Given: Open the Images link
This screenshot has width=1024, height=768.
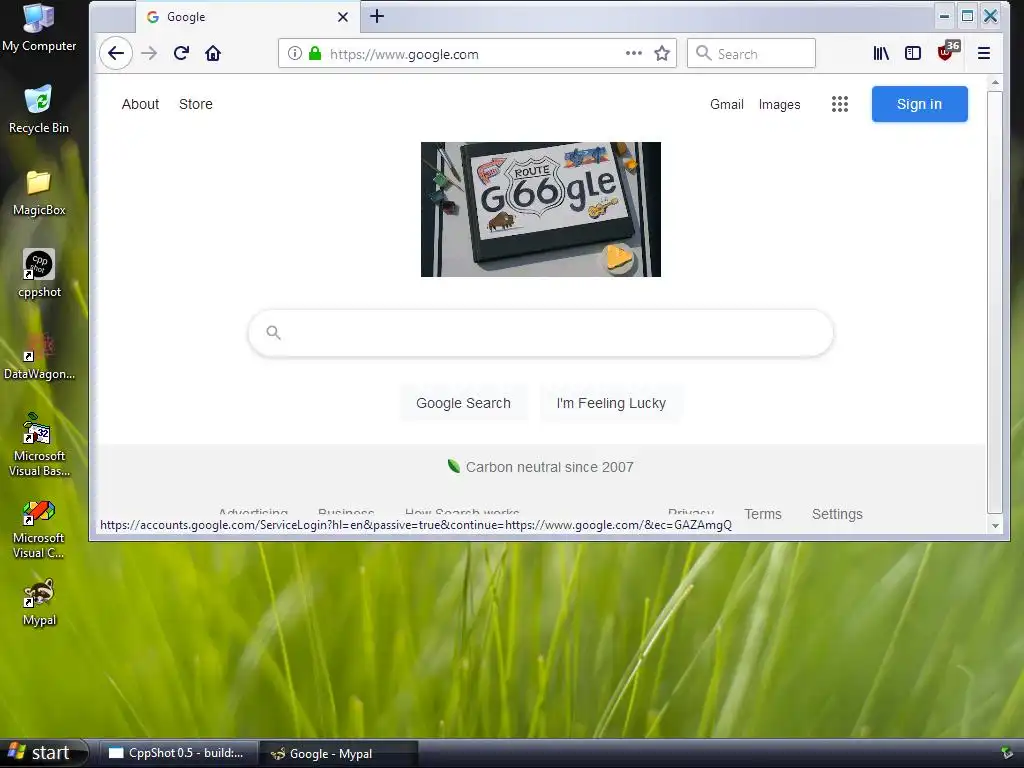Looking at the screenshot, I should pyautogui.click(x=779, y=104).
